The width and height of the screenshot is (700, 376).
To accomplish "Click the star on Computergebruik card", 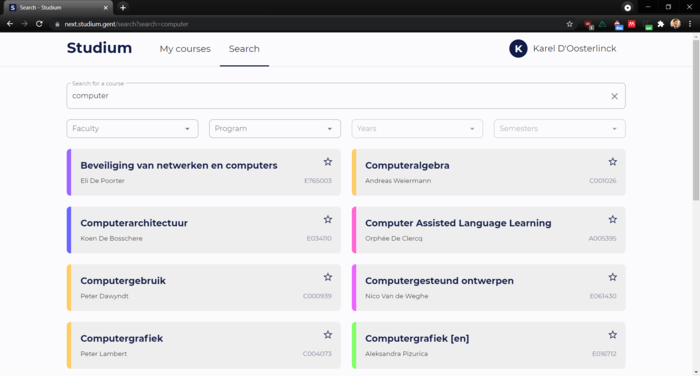I will [328, 277].
